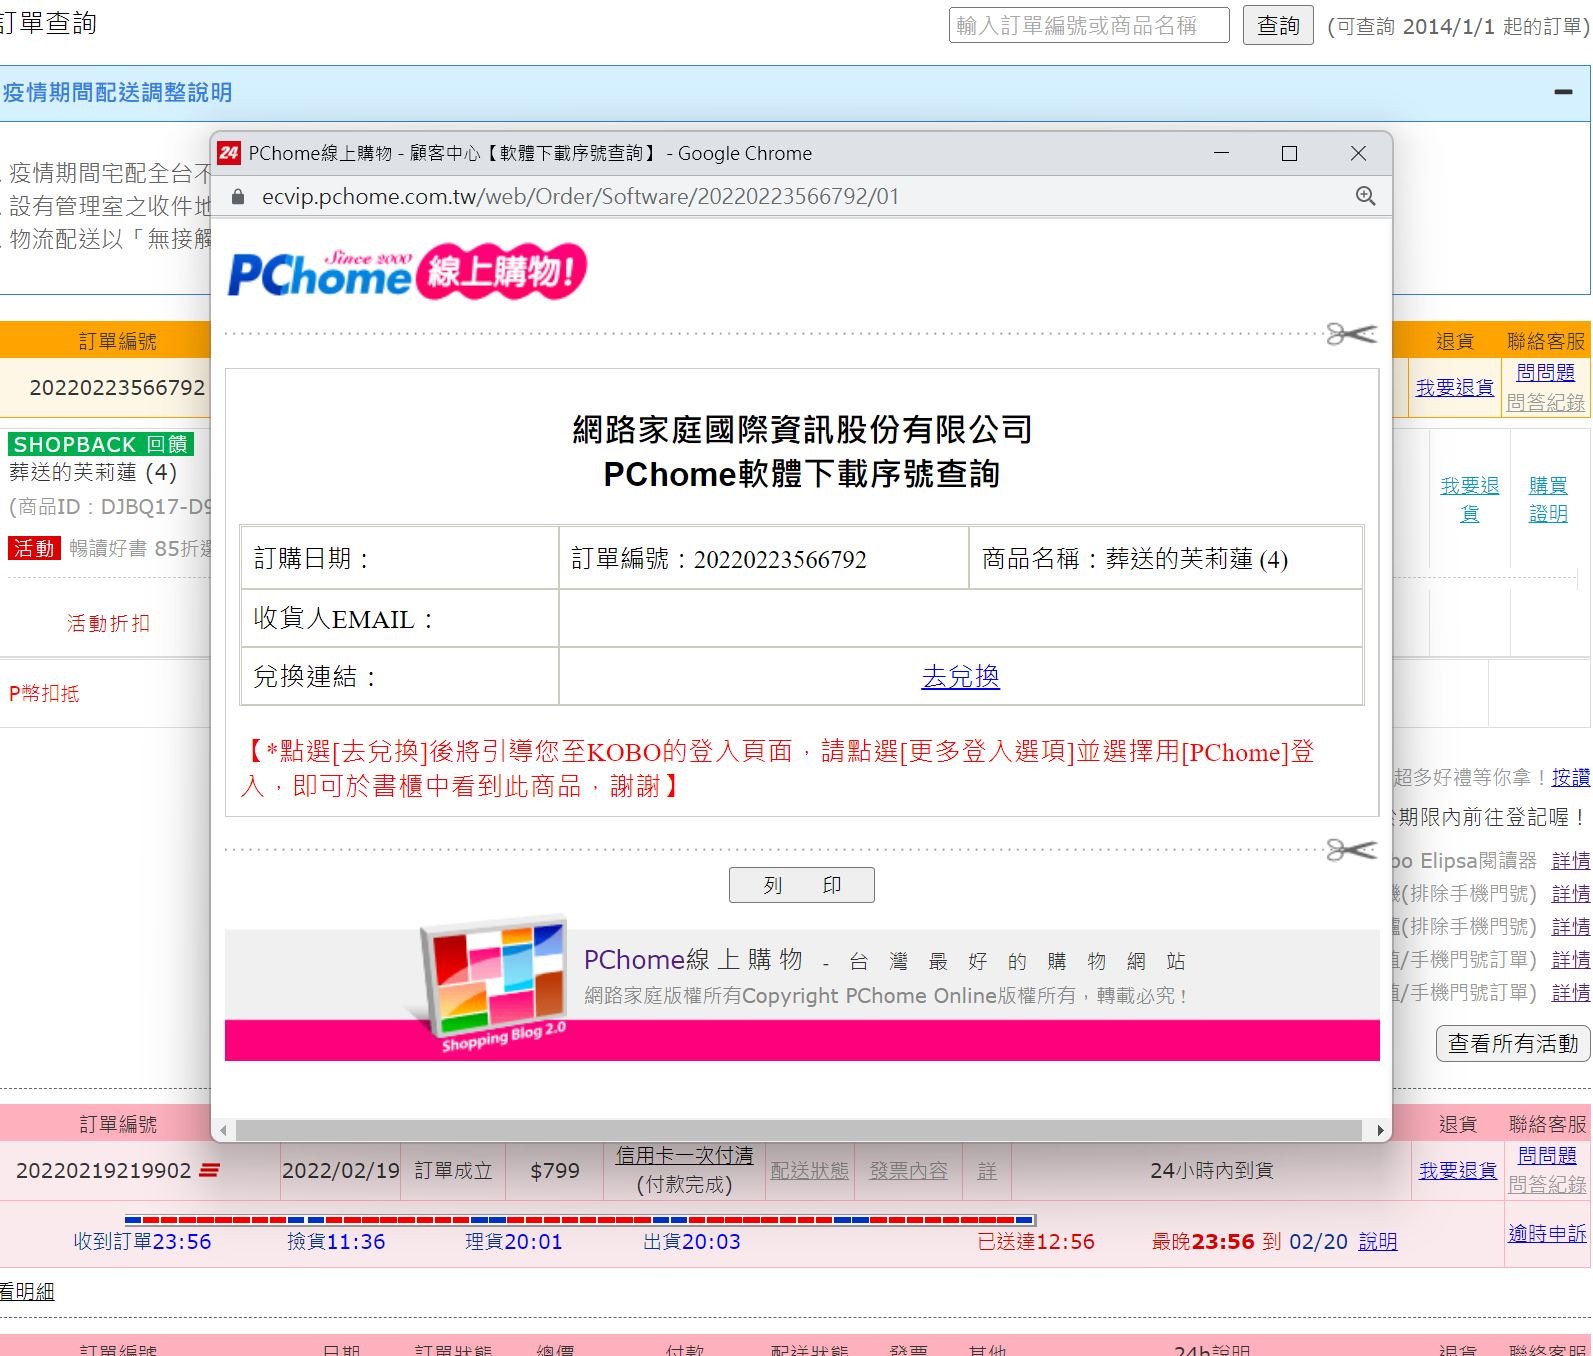The height and width of the screenshot is (1356, 1593).
Task: Click the popup window's PChome 24 favicon
Action: (229, 153)
